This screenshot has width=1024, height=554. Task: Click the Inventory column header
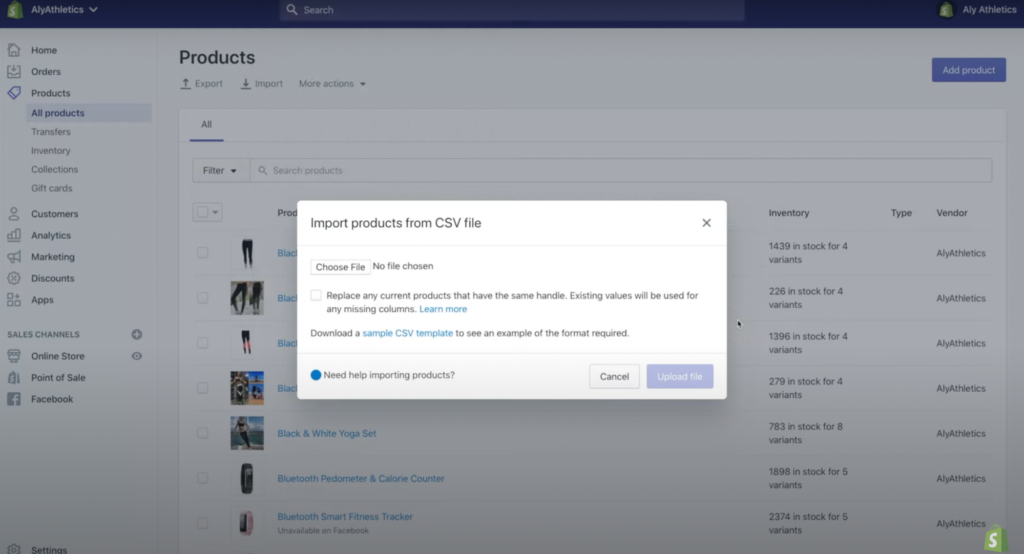pyautogui.click(x=789, y=213)
